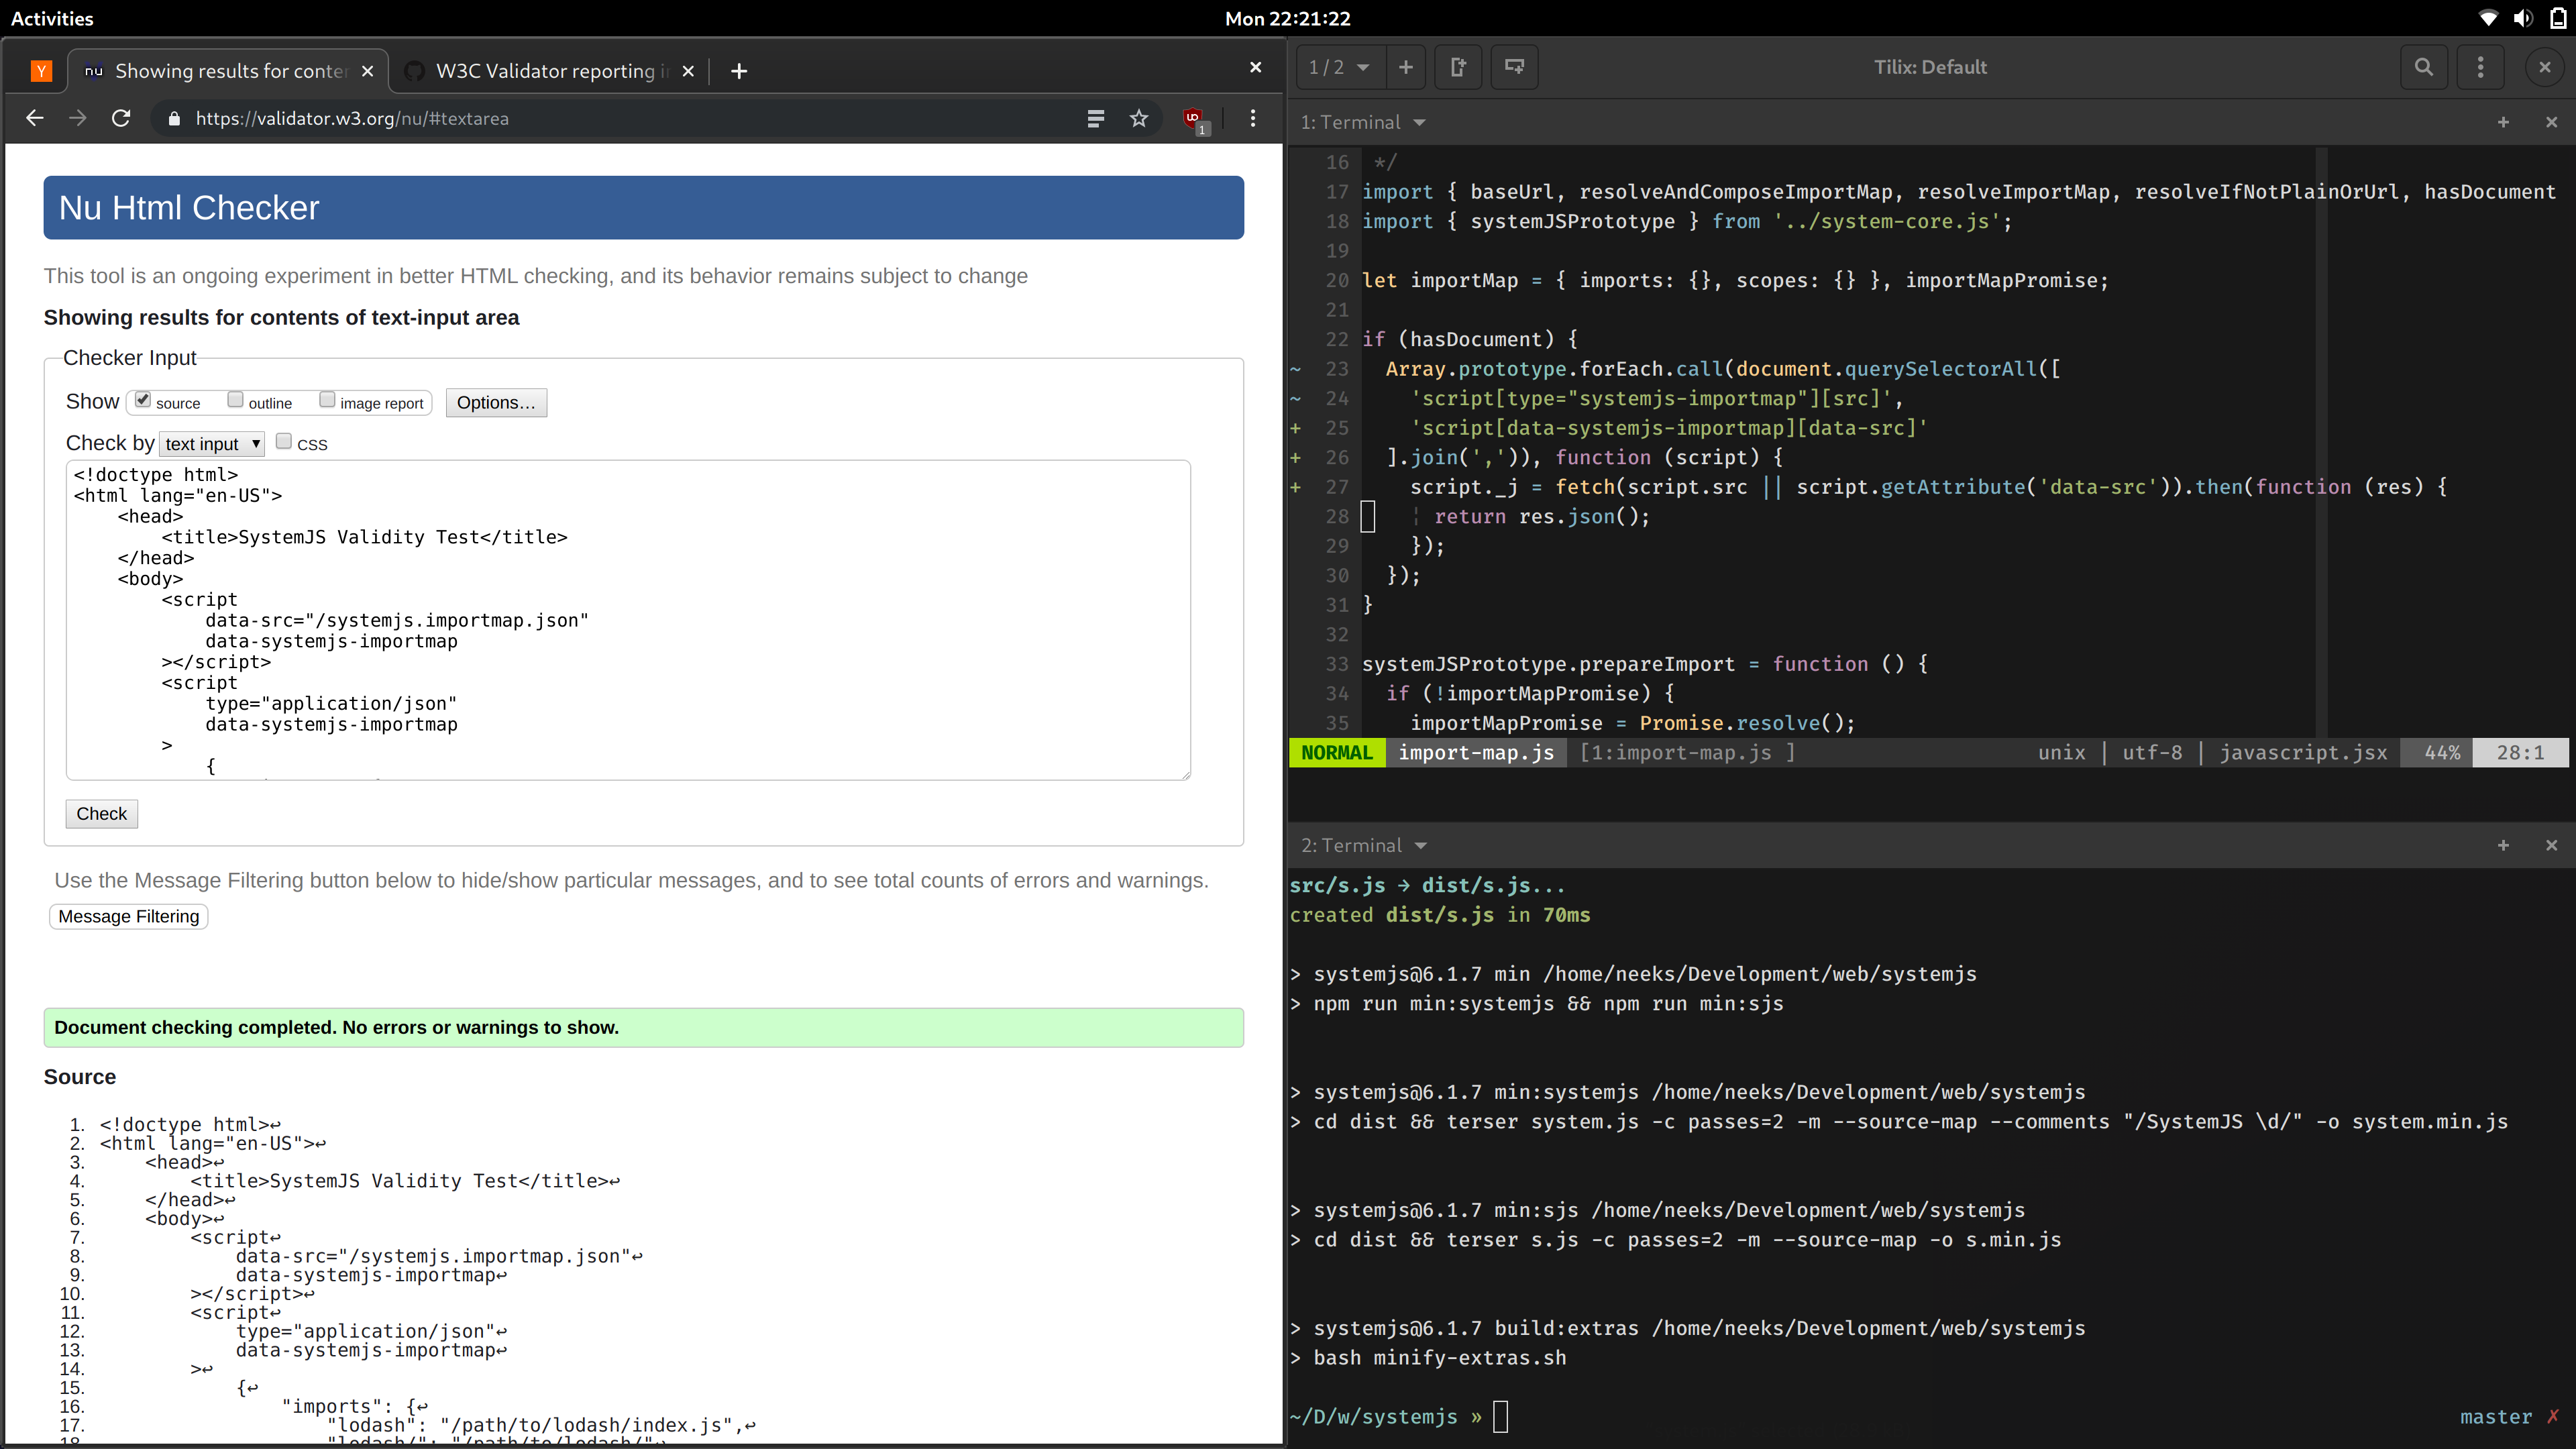The width and height of the screenshot is (2576, 1449).
Task: Split the Tilix terminal horizontally
Action: coord(1458,67)
